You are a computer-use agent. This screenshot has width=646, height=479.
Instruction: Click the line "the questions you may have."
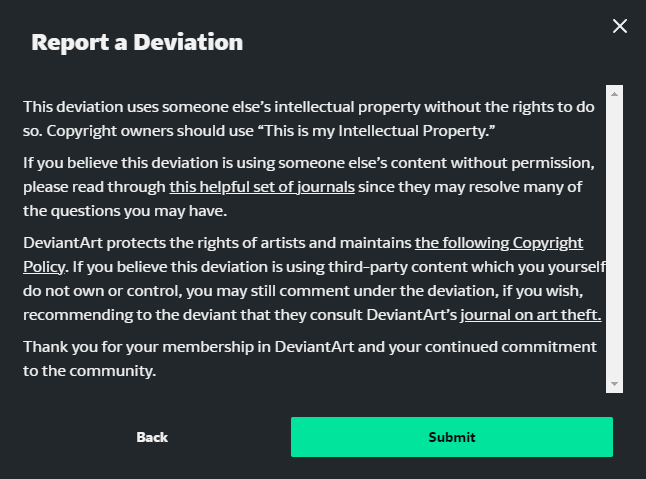click(111, 210)
